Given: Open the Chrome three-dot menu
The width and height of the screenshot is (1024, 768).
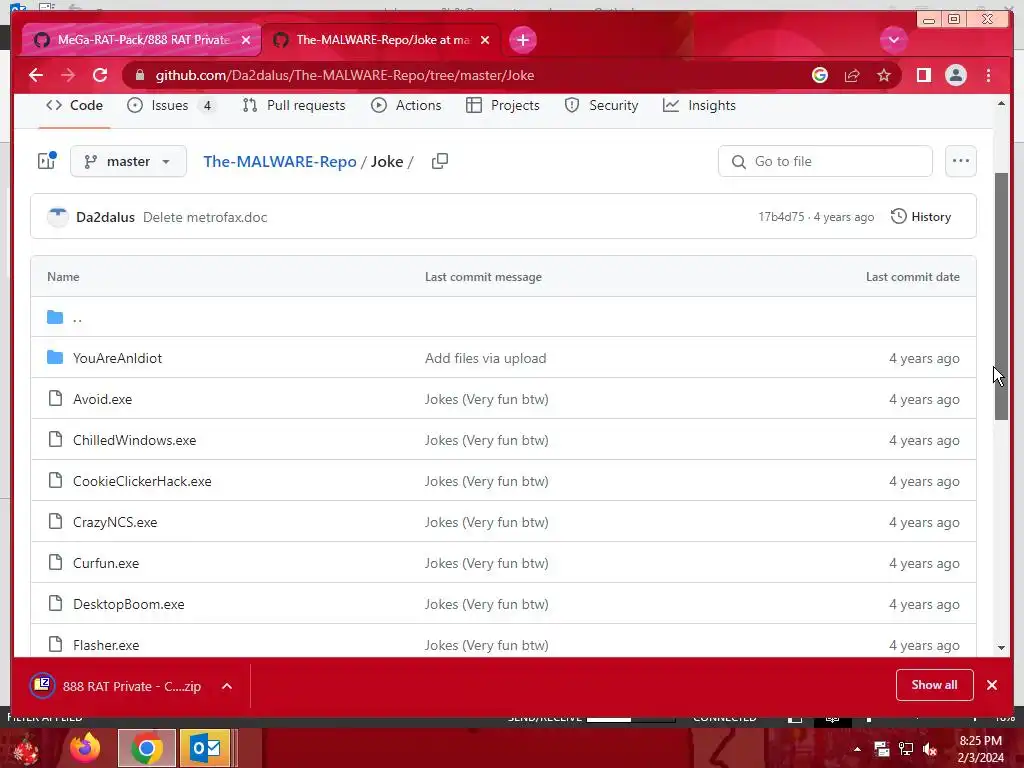Looking at the screenshot, I should pos(988,75).
